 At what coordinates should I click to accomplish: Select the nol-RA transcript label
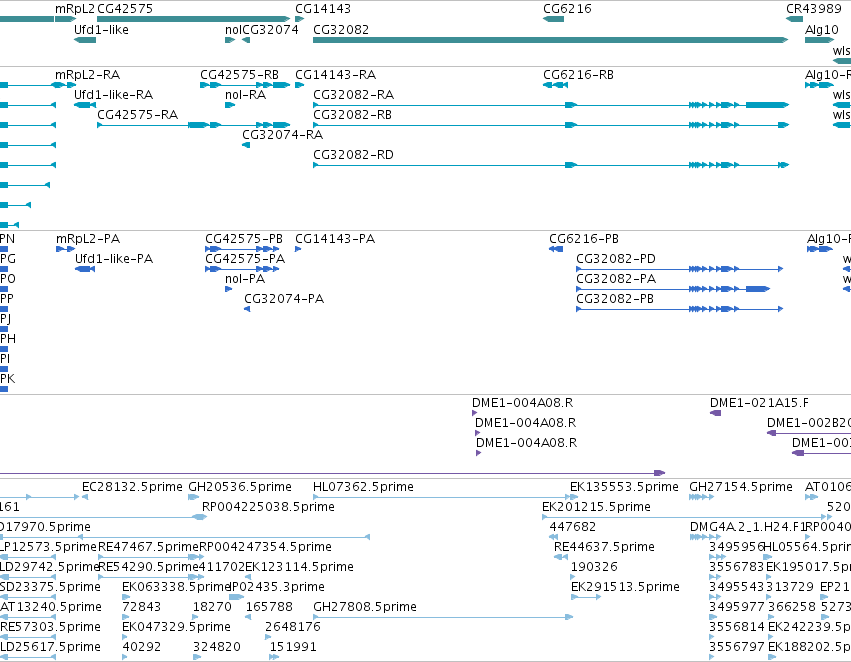coord(245,94)
